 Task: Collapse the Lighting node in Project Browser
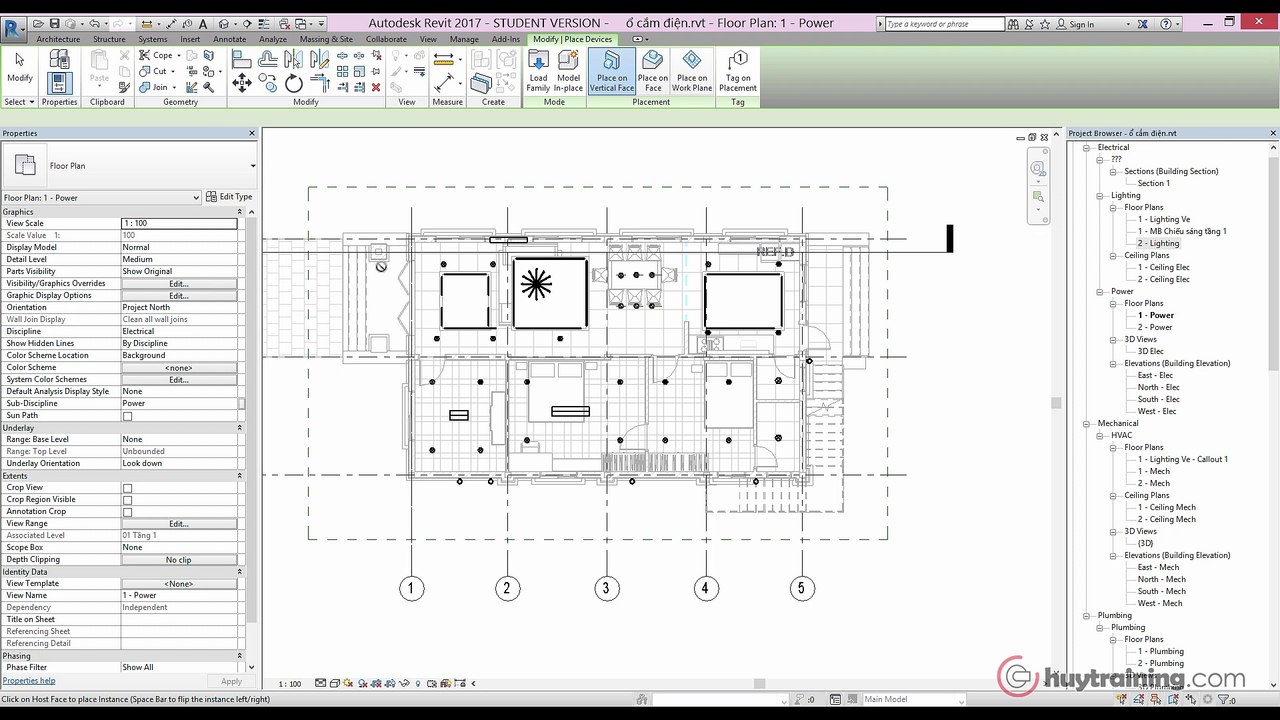[x=1100, y=196]
